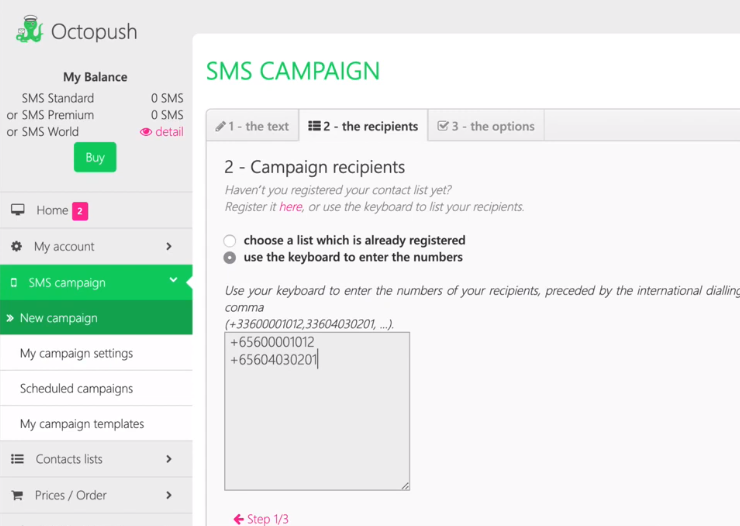The image size is (740, 526).
Task: Expand the My account submenu chevron
Action: 169,246
